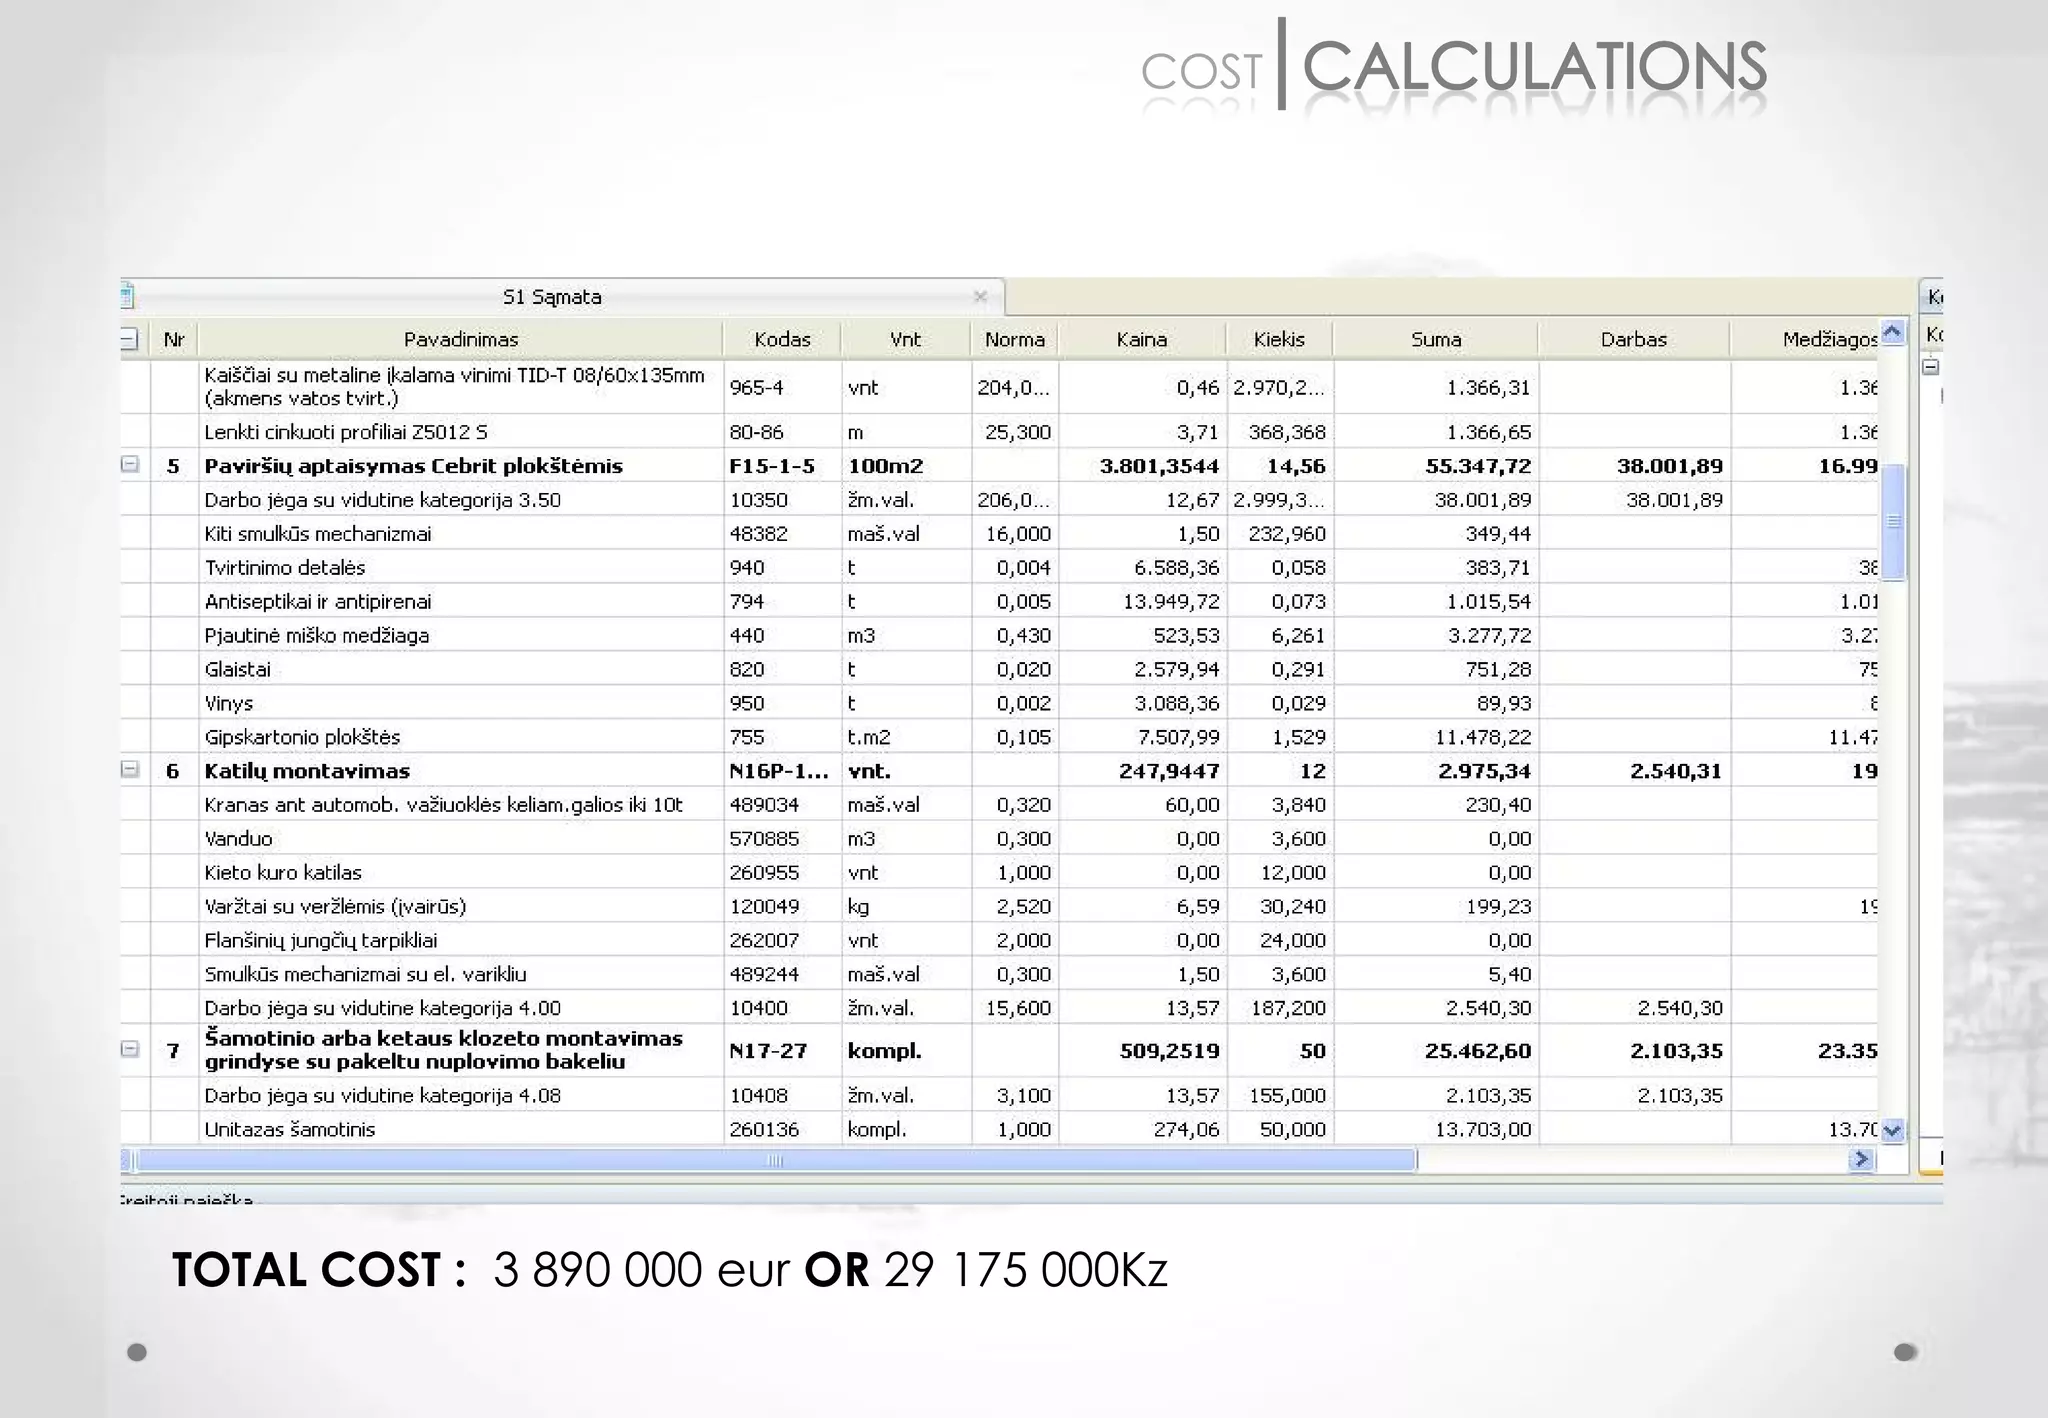Viewport: 2048px width, 1418px height.
Task: Click the Medžiagos column header
Action: click(1806, 340)
